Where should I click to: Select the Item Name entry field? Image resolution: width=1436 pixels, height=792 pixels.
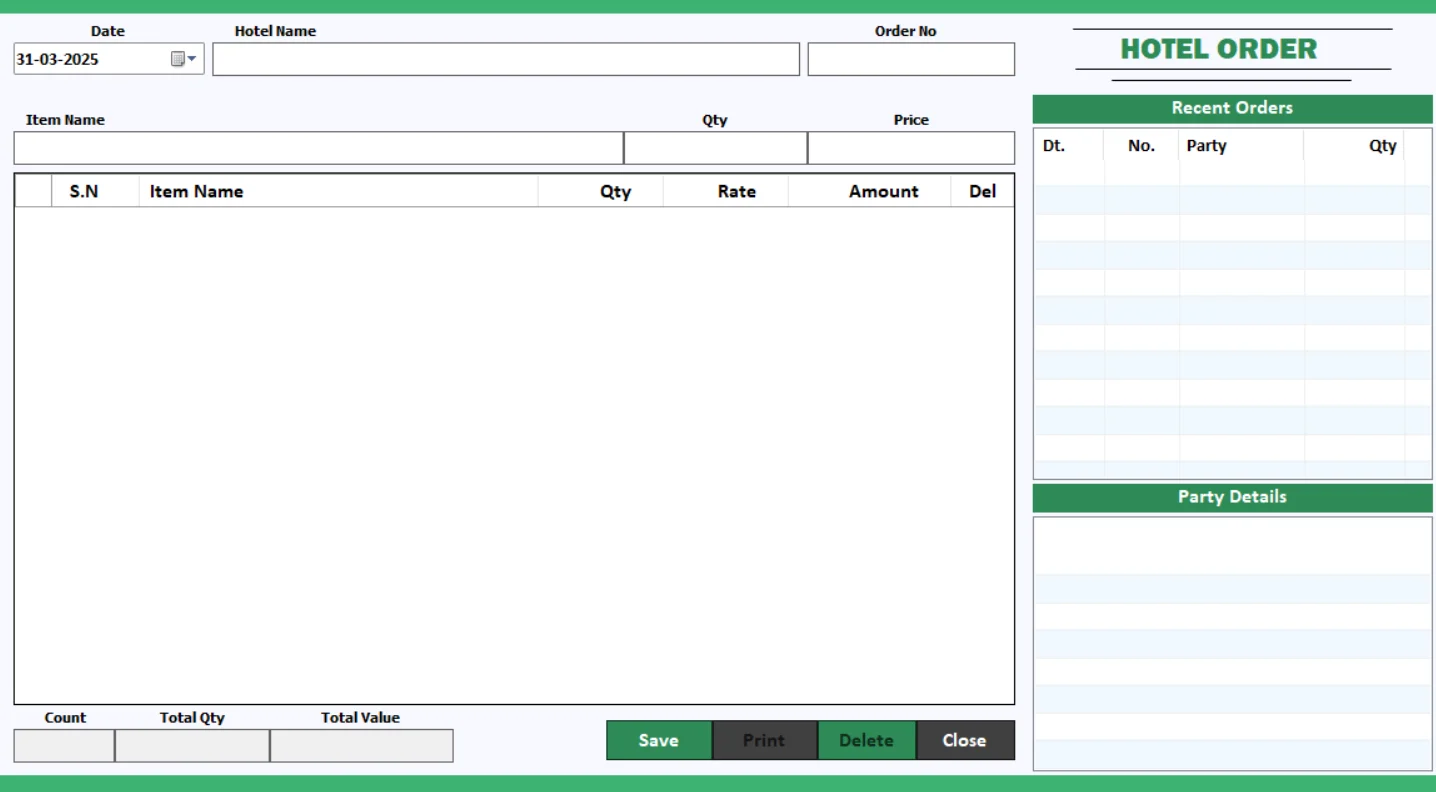click(x=319, y=148)
